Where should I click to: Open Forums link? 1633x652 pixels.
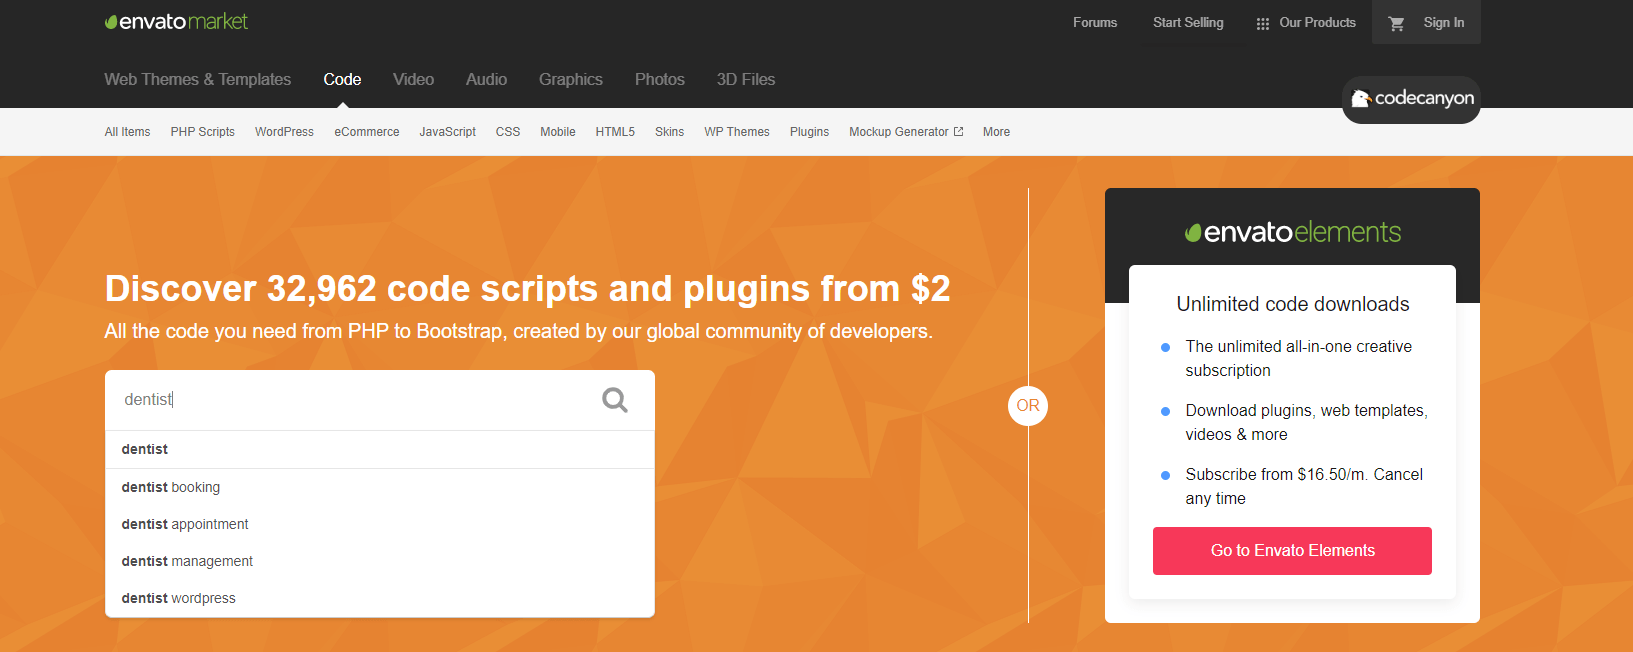[x=1095, y=22]
